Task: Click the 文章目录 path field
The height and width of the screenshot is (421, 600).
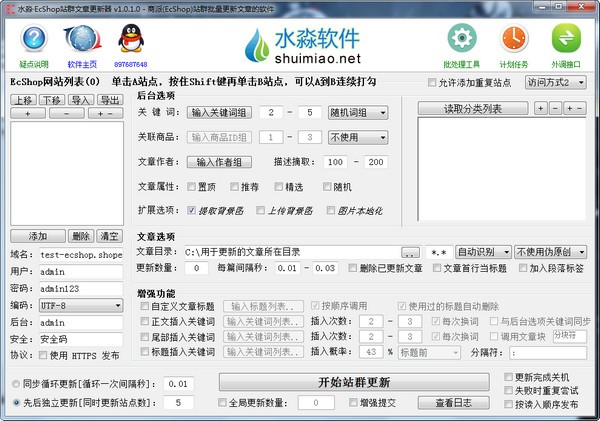Action: click(x=292, y=252)
